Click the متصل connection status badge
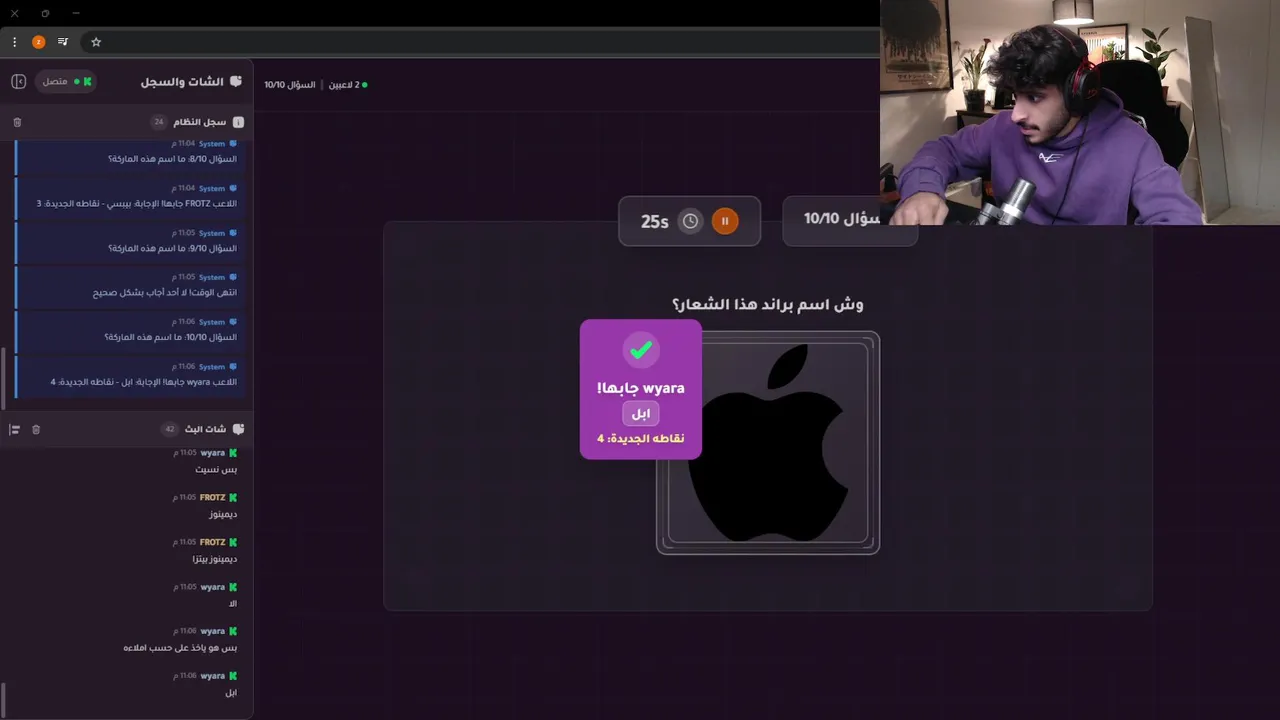The width and height of the screenshot is (1280, 720). pyautogui.click(x=66, y=81)
